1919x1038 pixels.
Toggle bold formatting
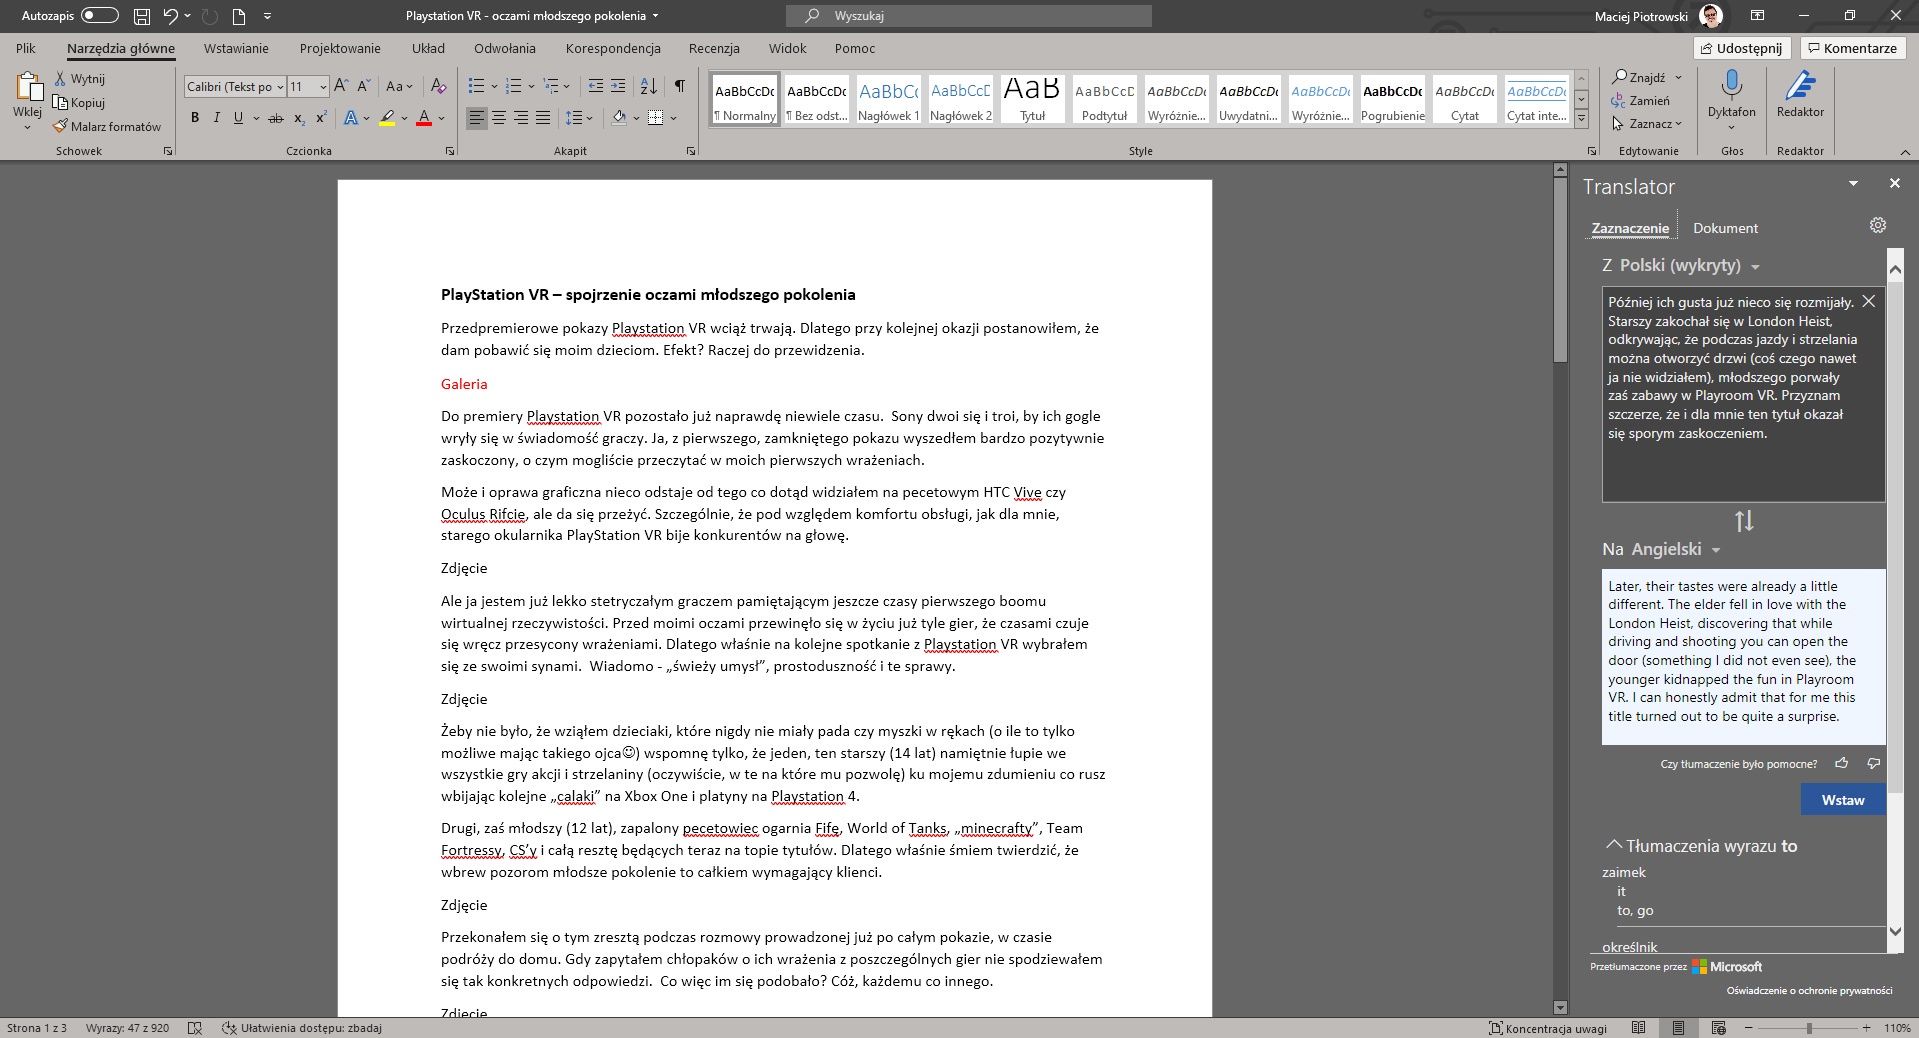point(195,118)
